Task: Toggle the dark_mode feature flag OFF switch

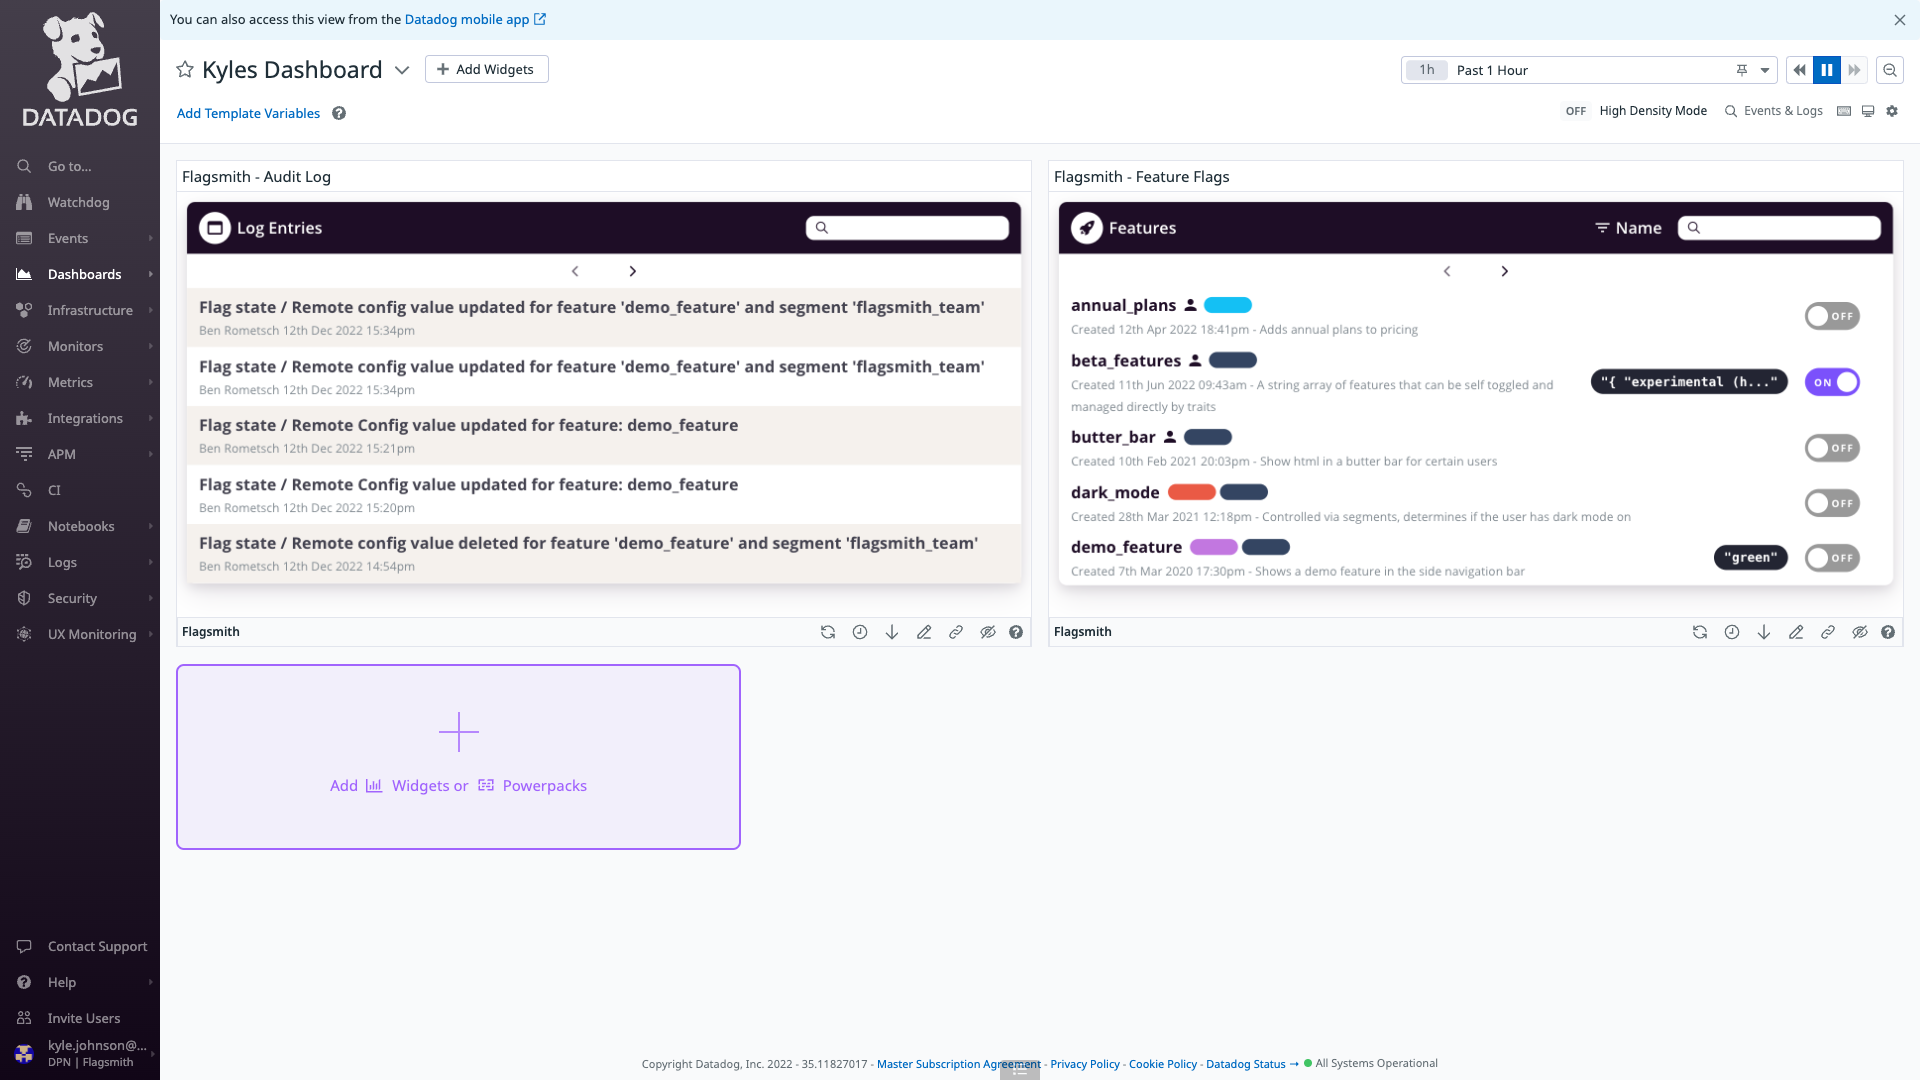Action: tap(1832, 502)
